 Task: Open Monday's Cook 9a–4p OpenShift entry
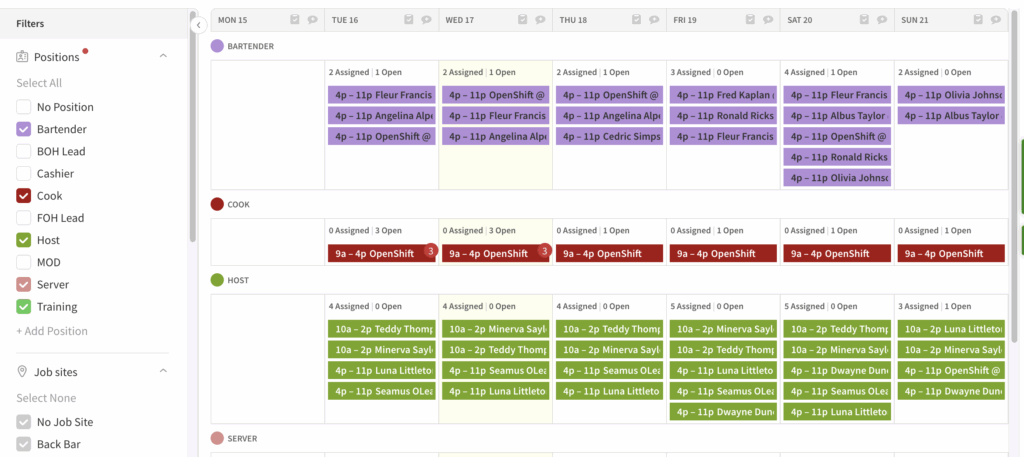(381, 254)
